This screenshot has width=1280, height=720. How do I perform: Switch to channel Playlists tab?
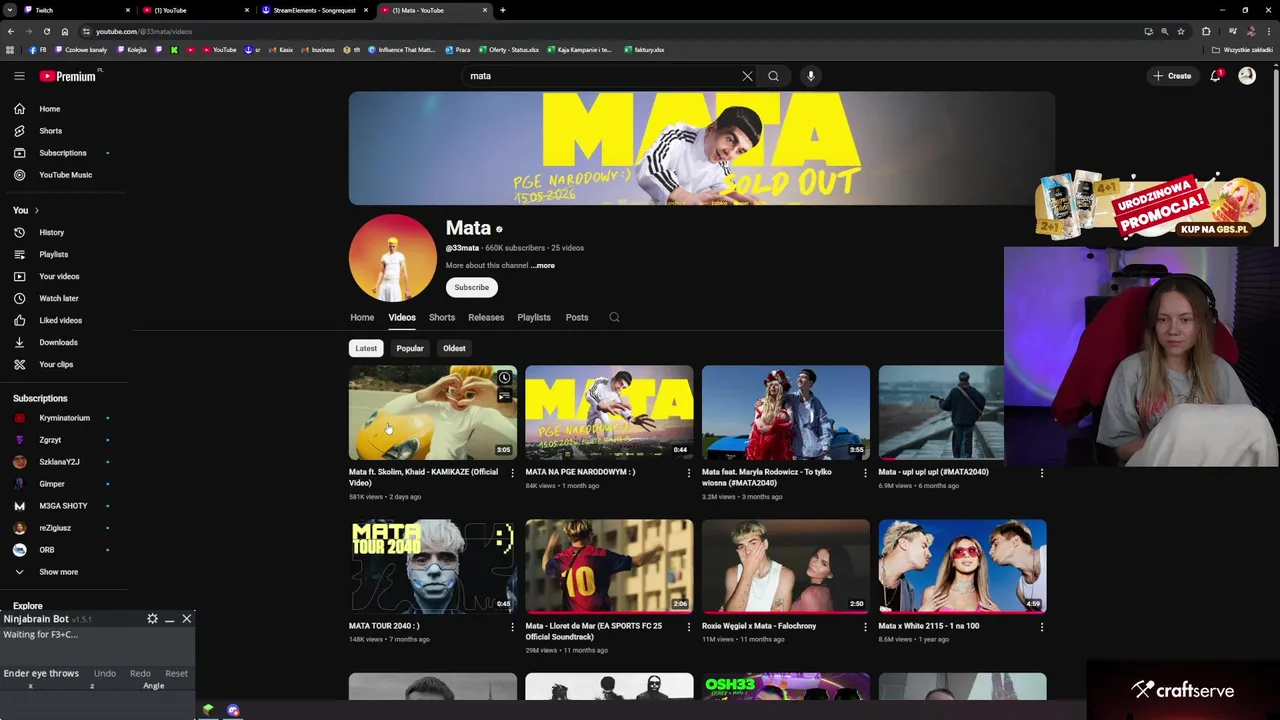[534, 317]
